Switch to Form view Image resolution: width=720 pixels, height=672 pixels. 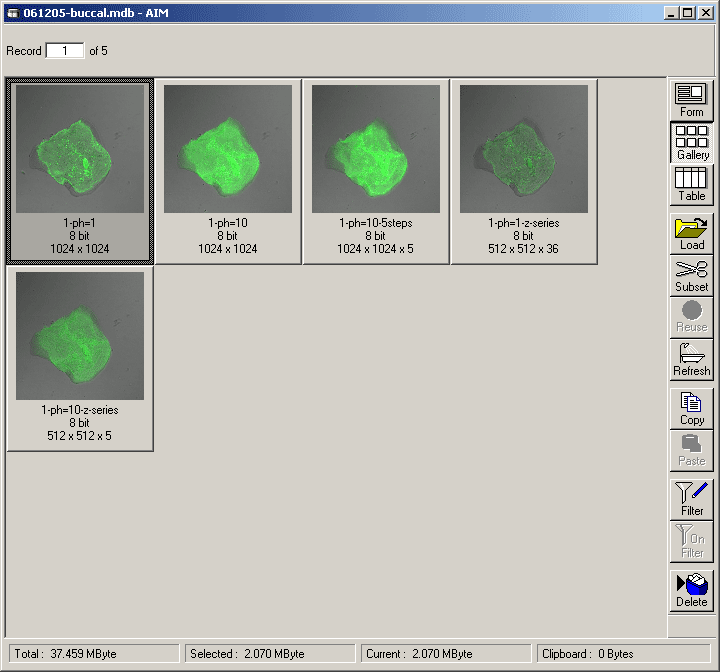click(691, 100)
